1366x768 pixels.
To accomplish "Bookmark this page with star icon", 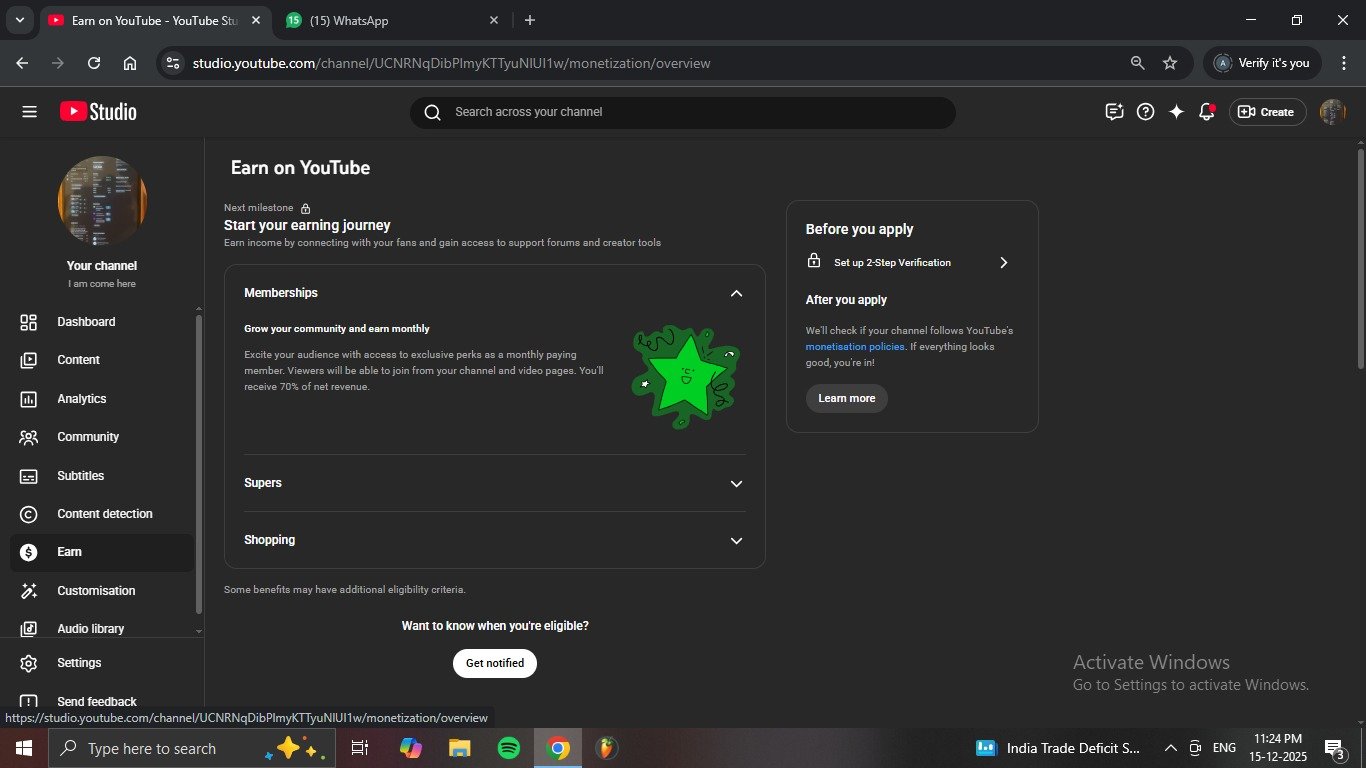I will coord(1170,63).
